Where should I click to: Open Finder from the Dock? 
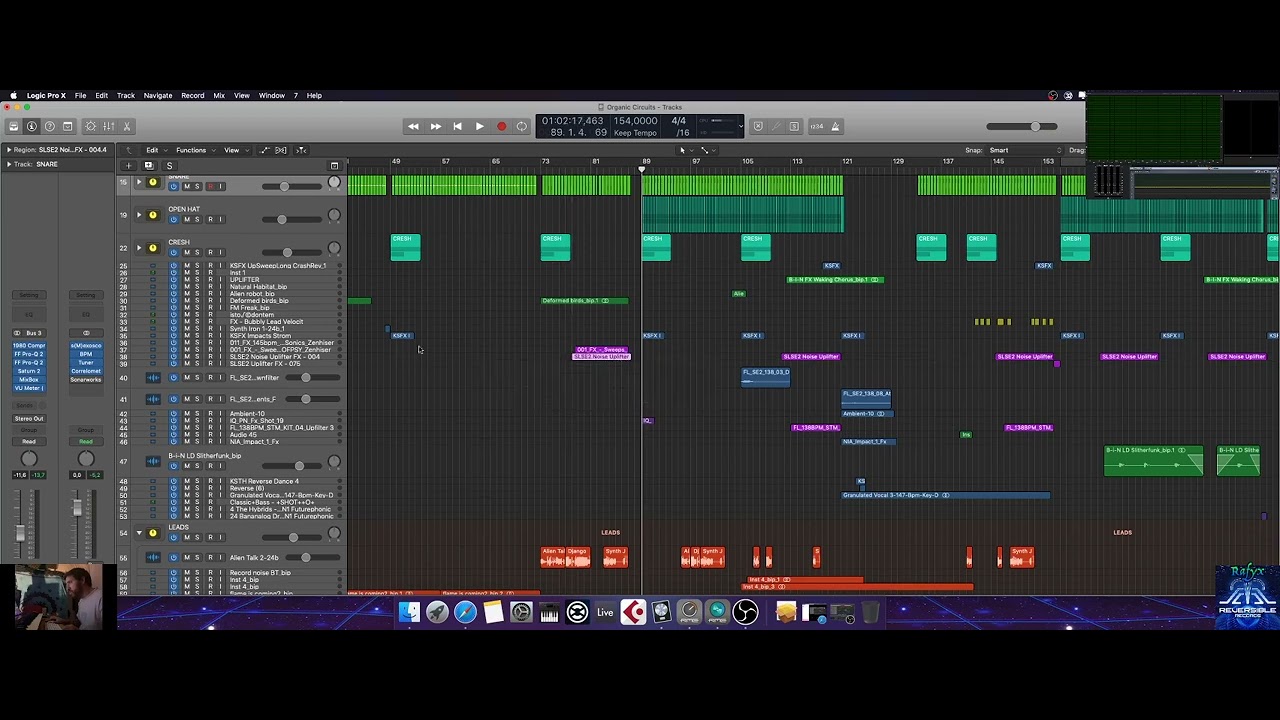[409, 612]
